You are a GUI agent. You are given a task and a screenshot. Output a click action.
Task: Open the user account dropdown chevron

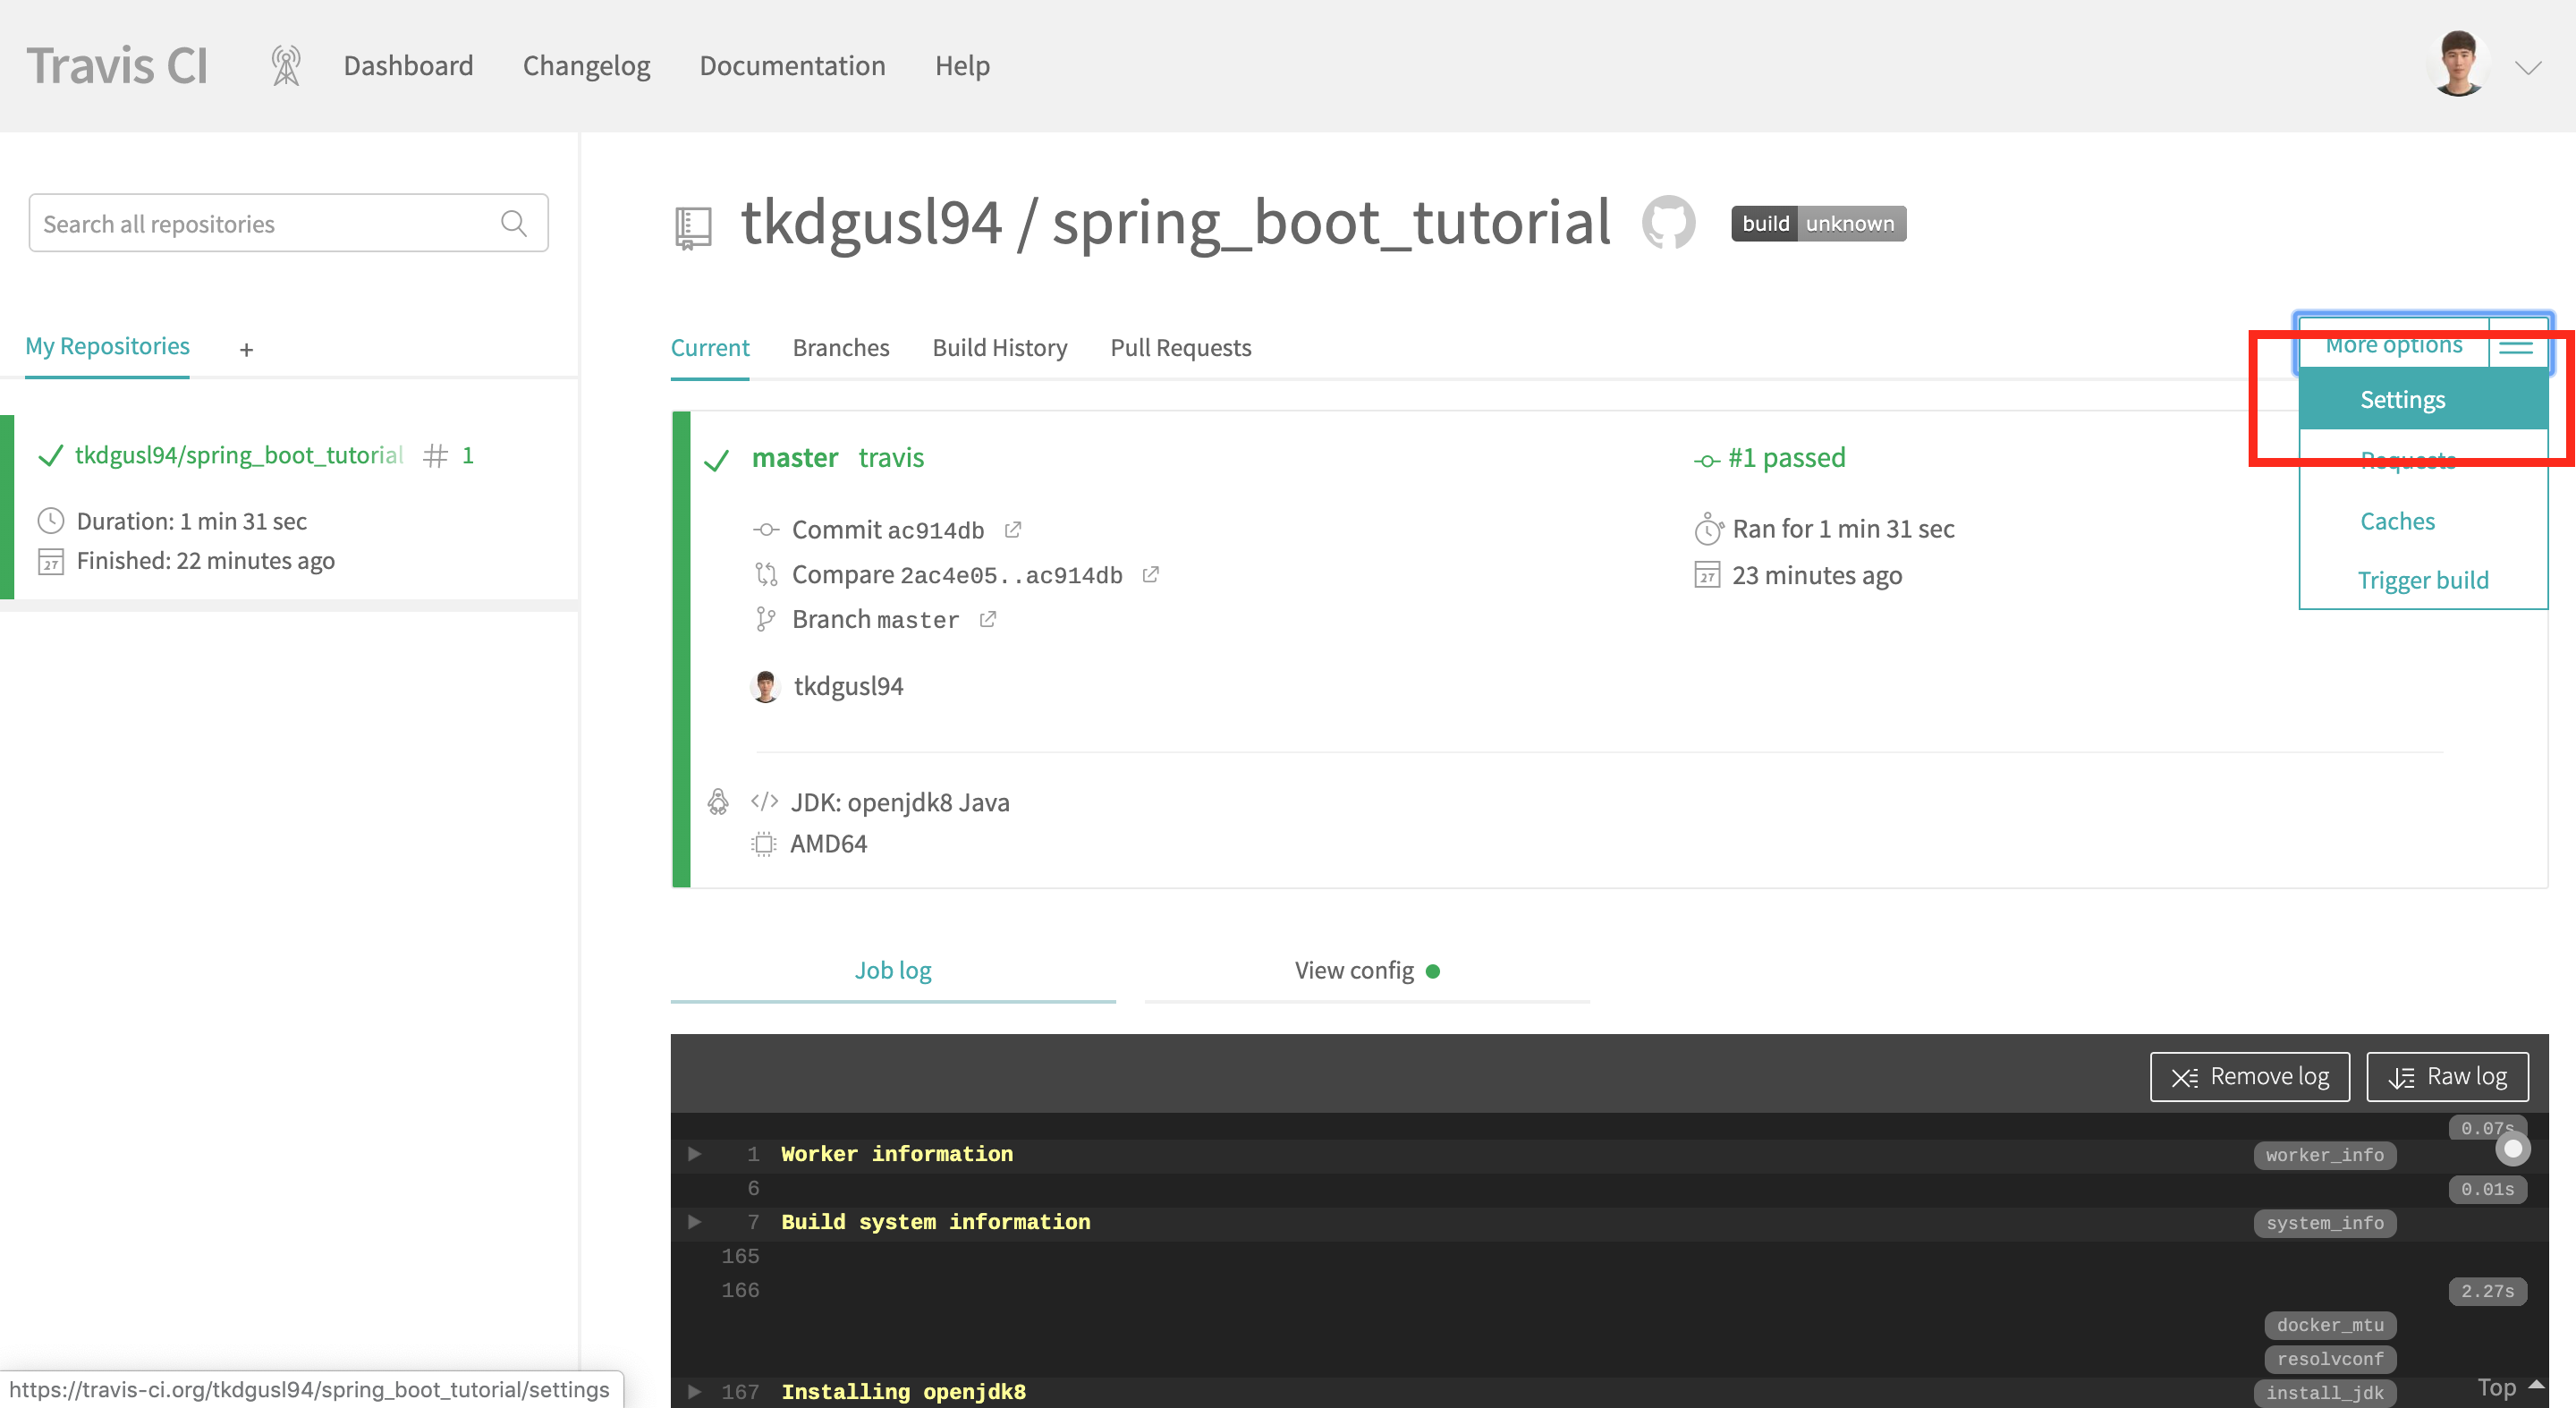[x=2528, y=67]
